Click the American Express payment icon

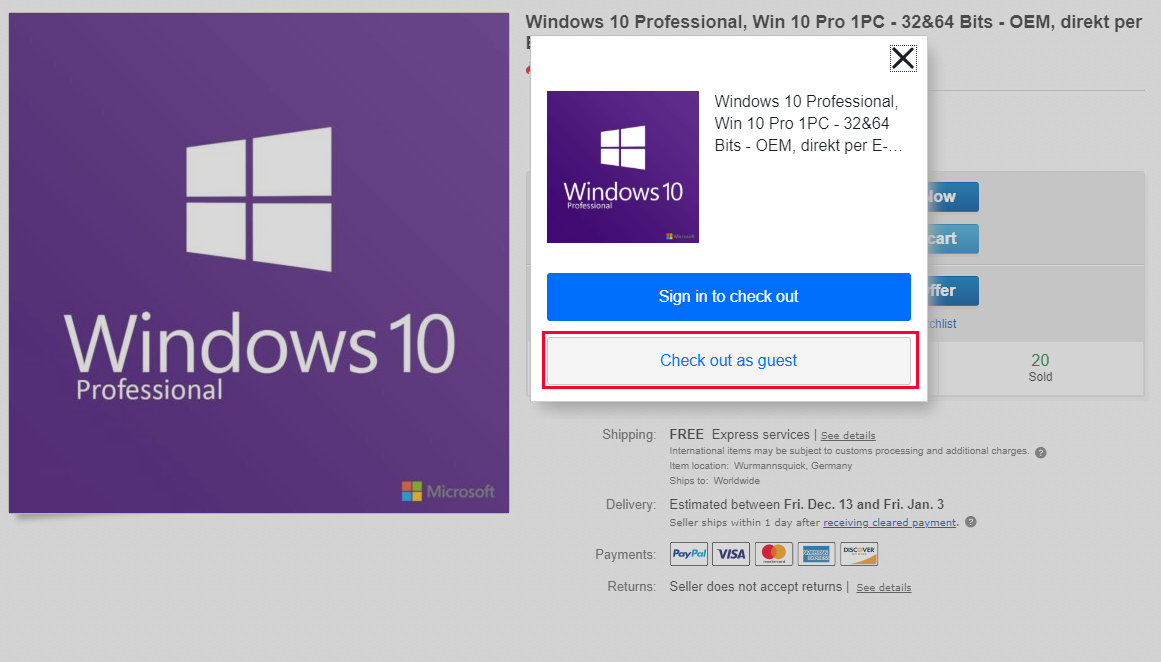tap(816, 554)
